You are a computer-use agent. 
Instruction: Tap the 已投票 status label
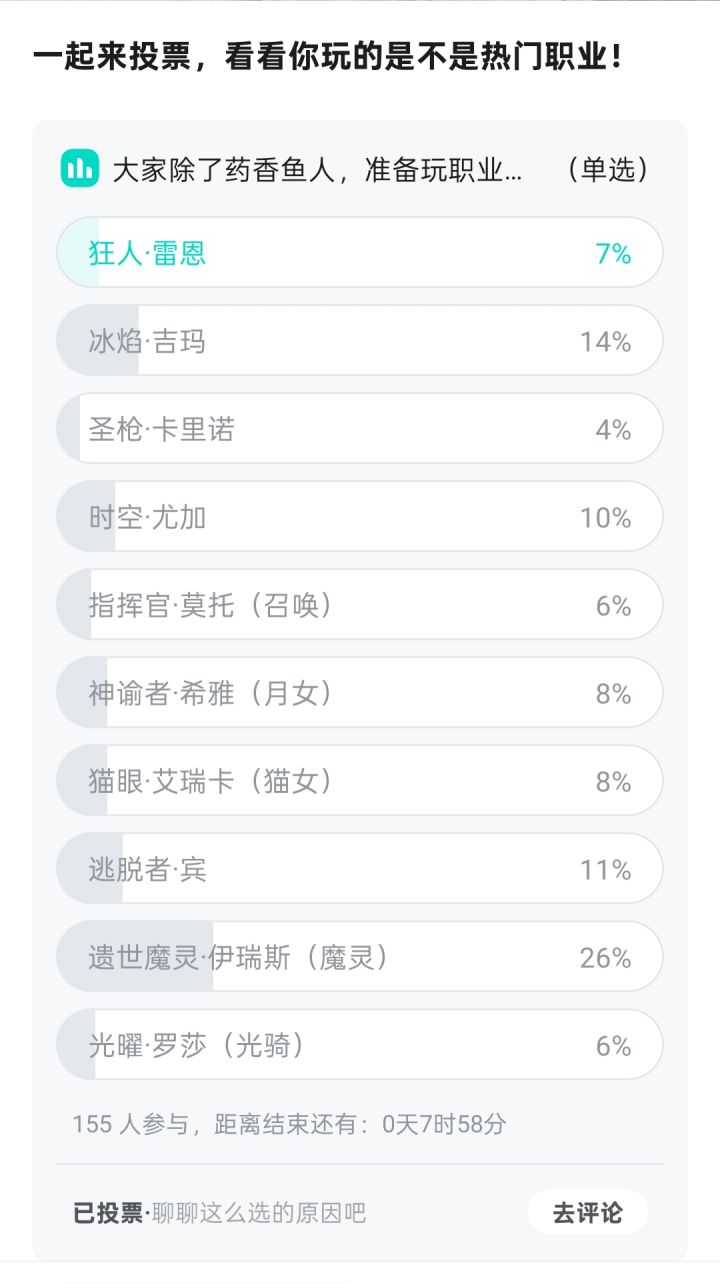pyautogui.click(x=109, y=1213)
